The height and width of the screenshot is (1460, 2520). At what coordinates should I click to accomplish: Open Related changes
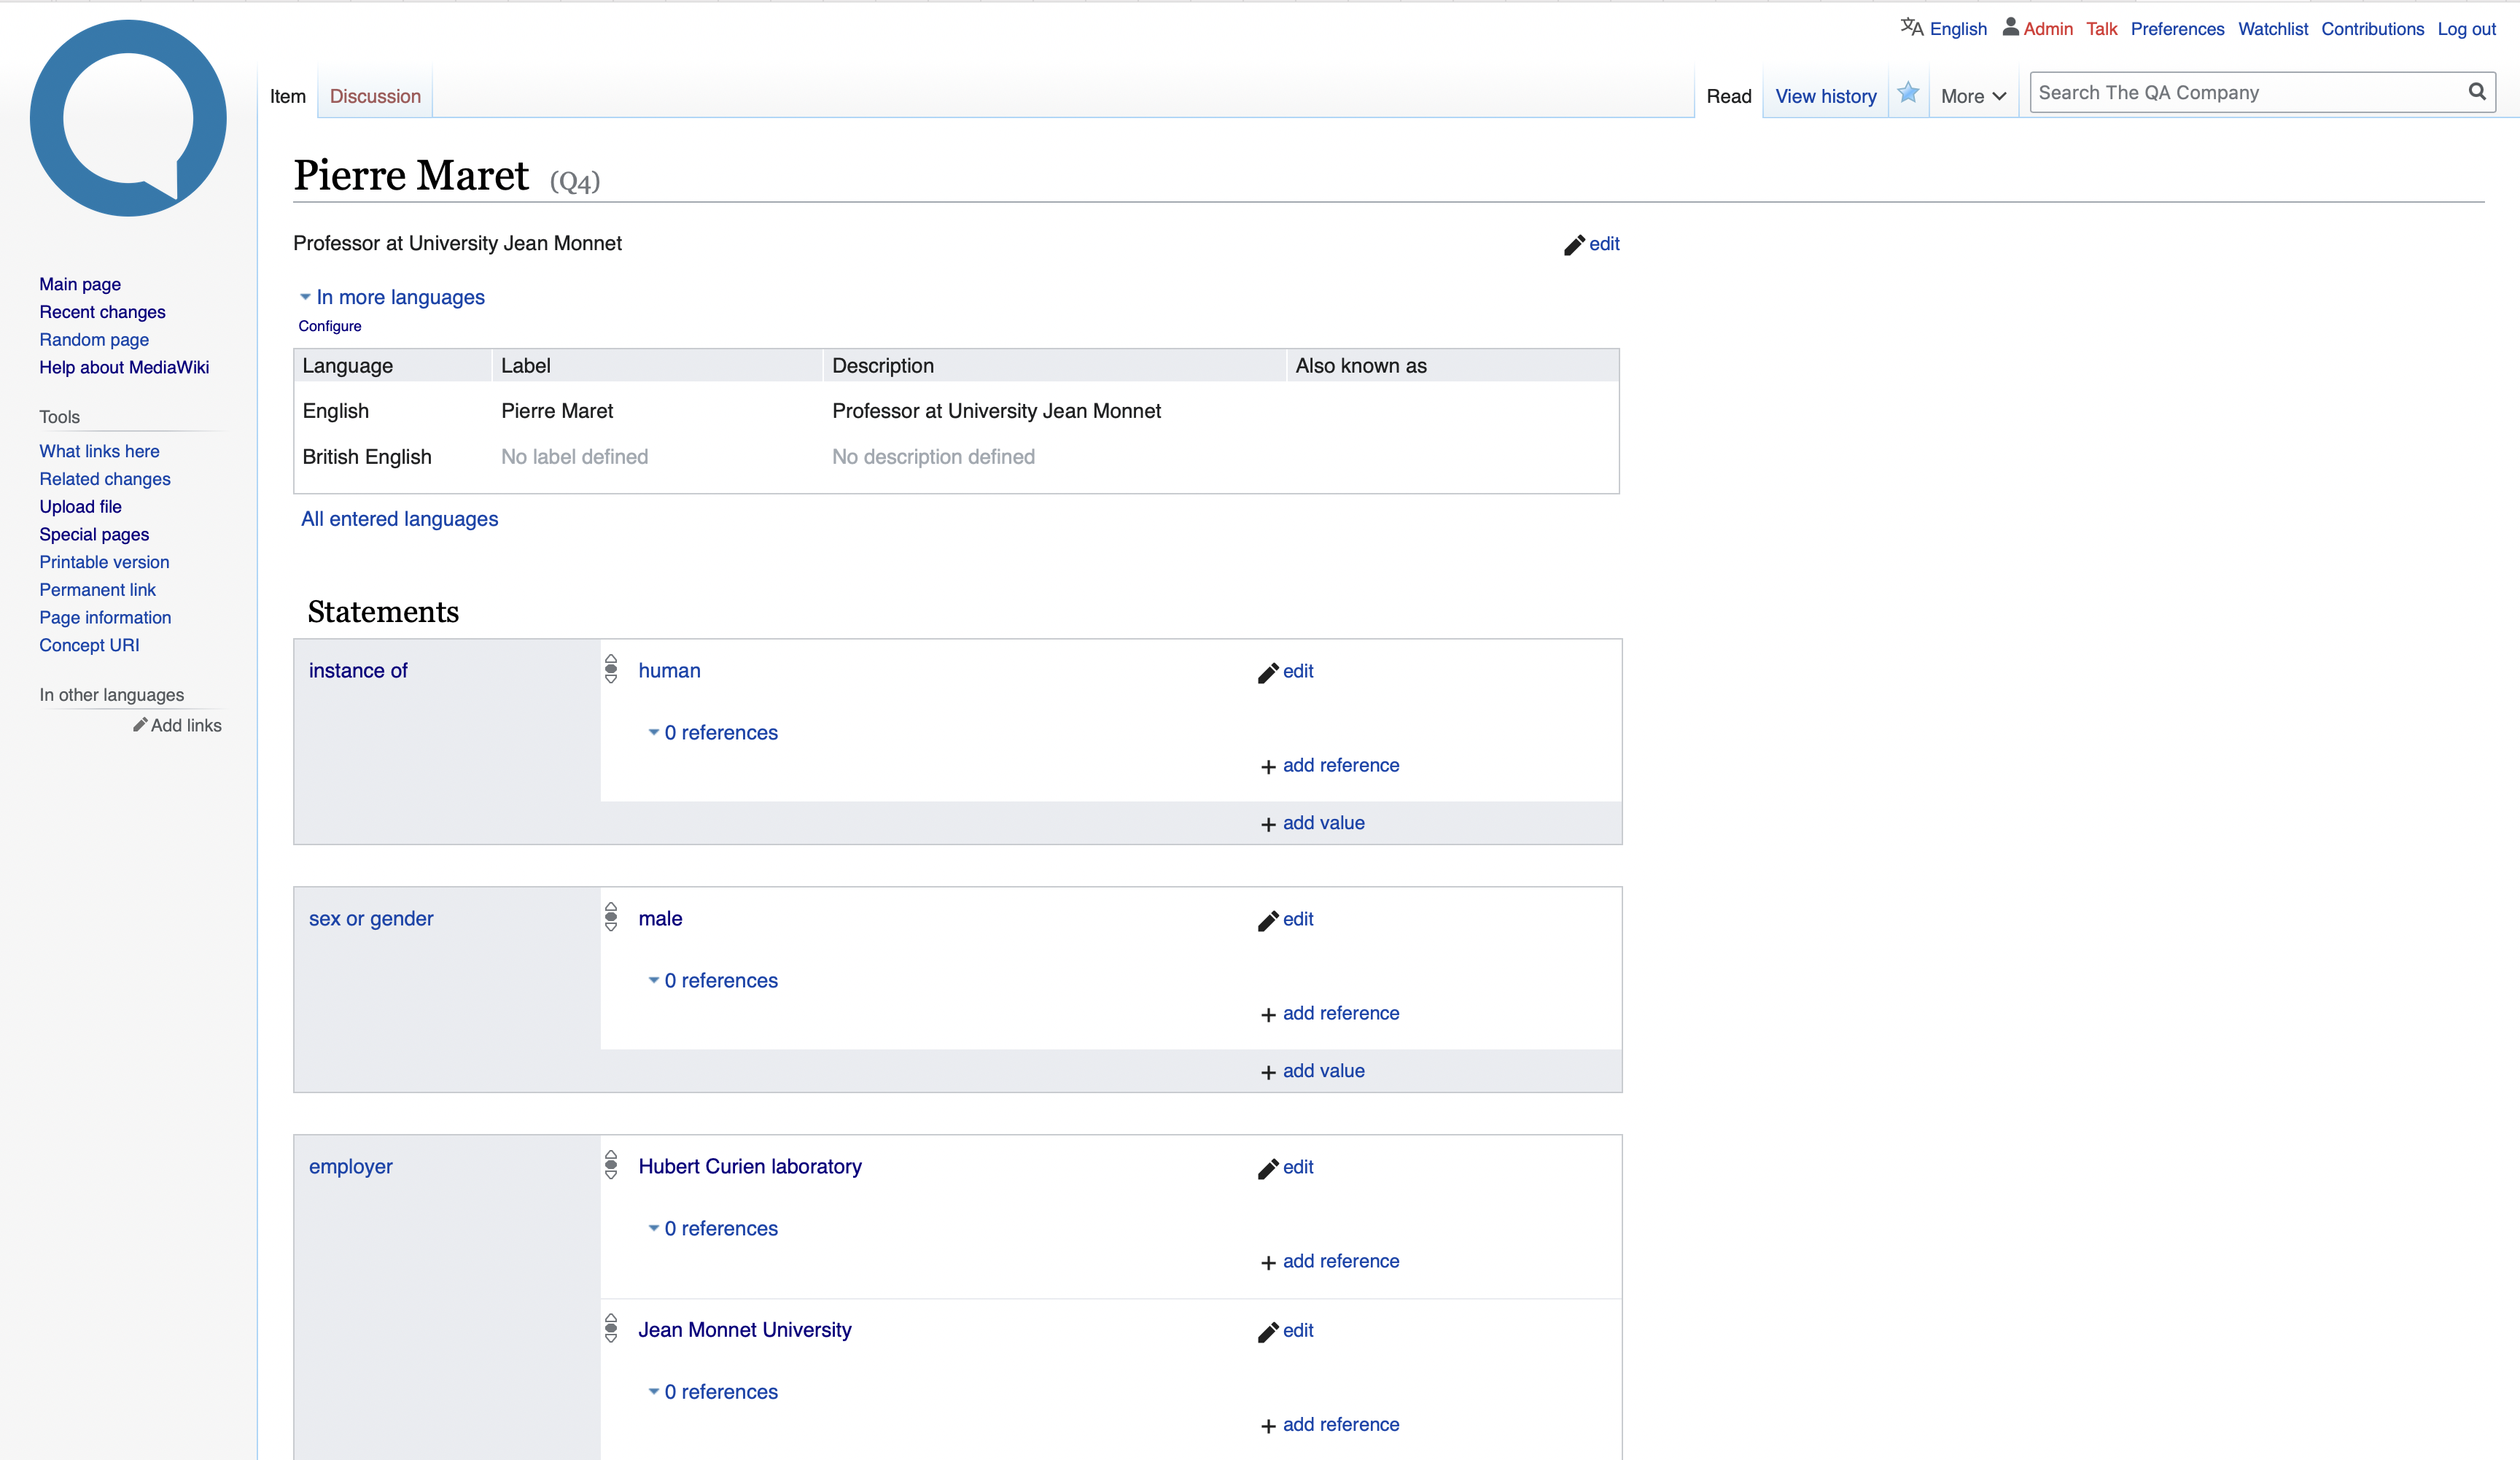(x=105, y=479)
